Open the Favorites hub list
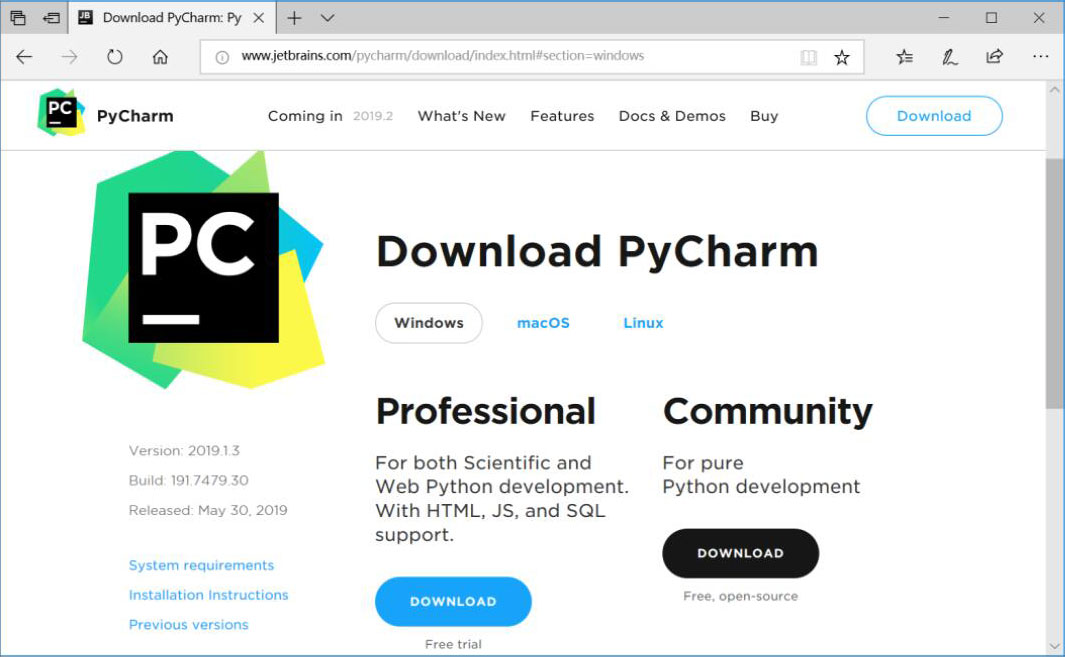 904,57
